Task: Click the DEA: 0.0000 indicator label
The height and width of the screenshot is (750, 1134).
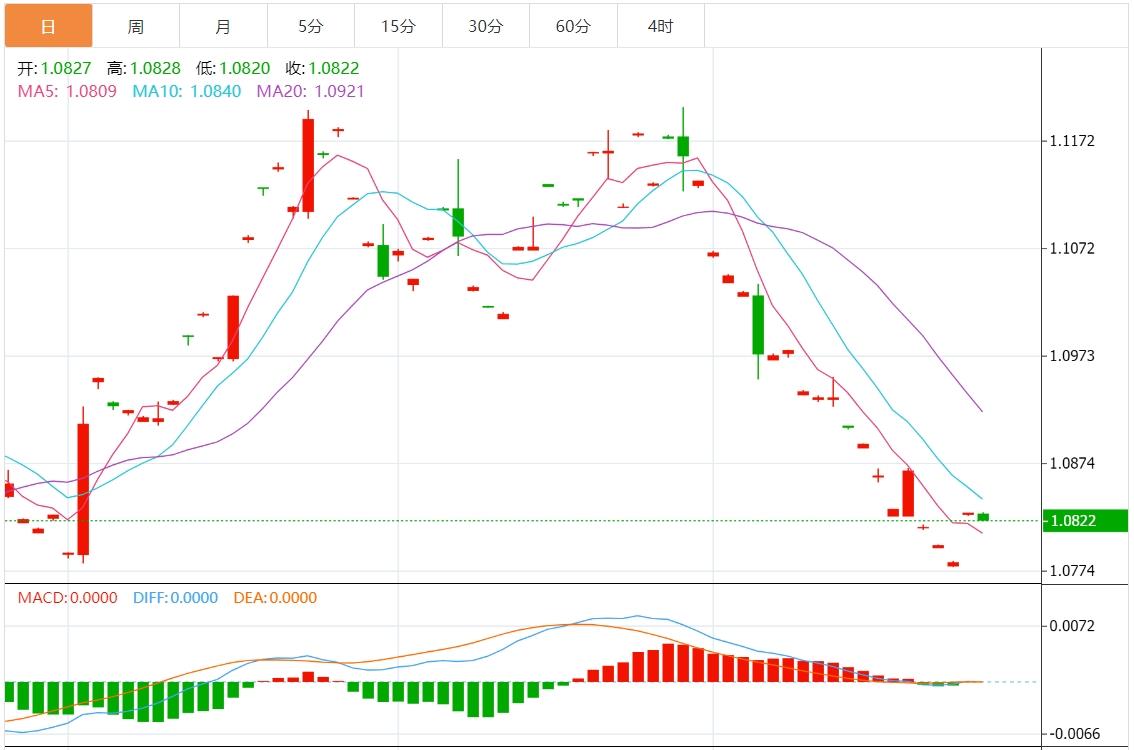Action: point(275,598)
